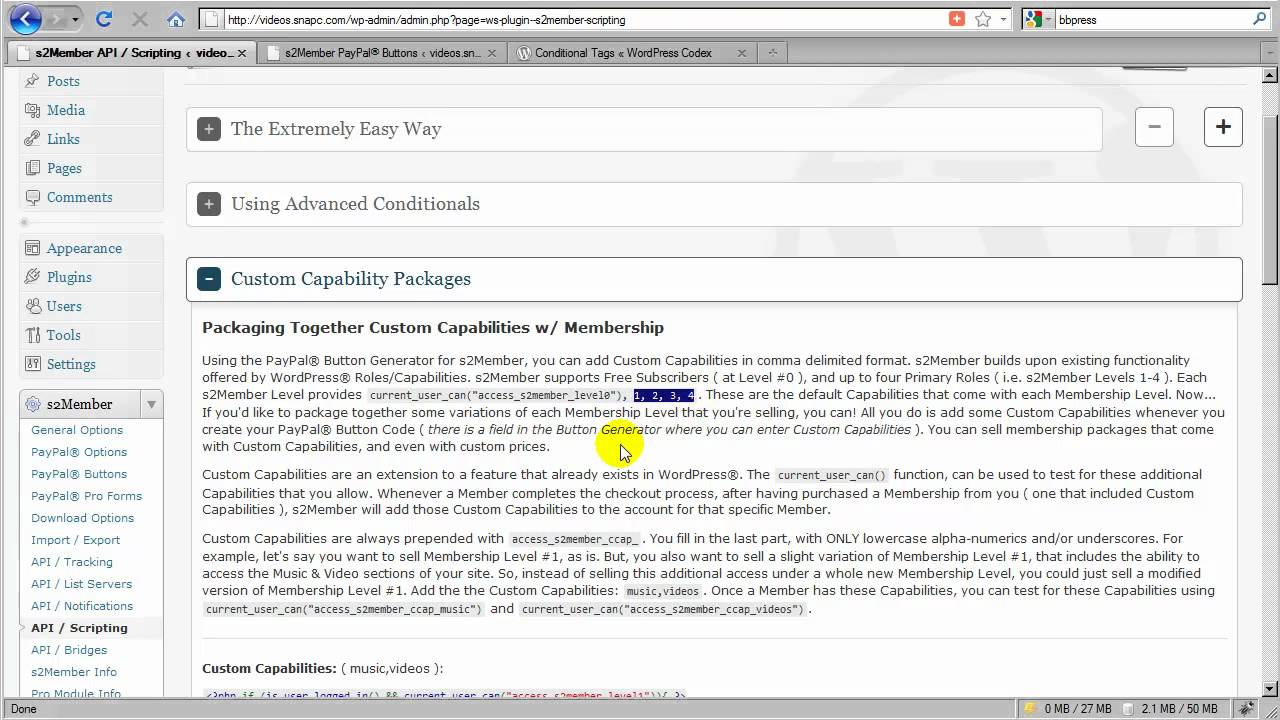Open the red plus feed icon in address bar
This screenshot has height=720, width=1280.
click(957, 19)
